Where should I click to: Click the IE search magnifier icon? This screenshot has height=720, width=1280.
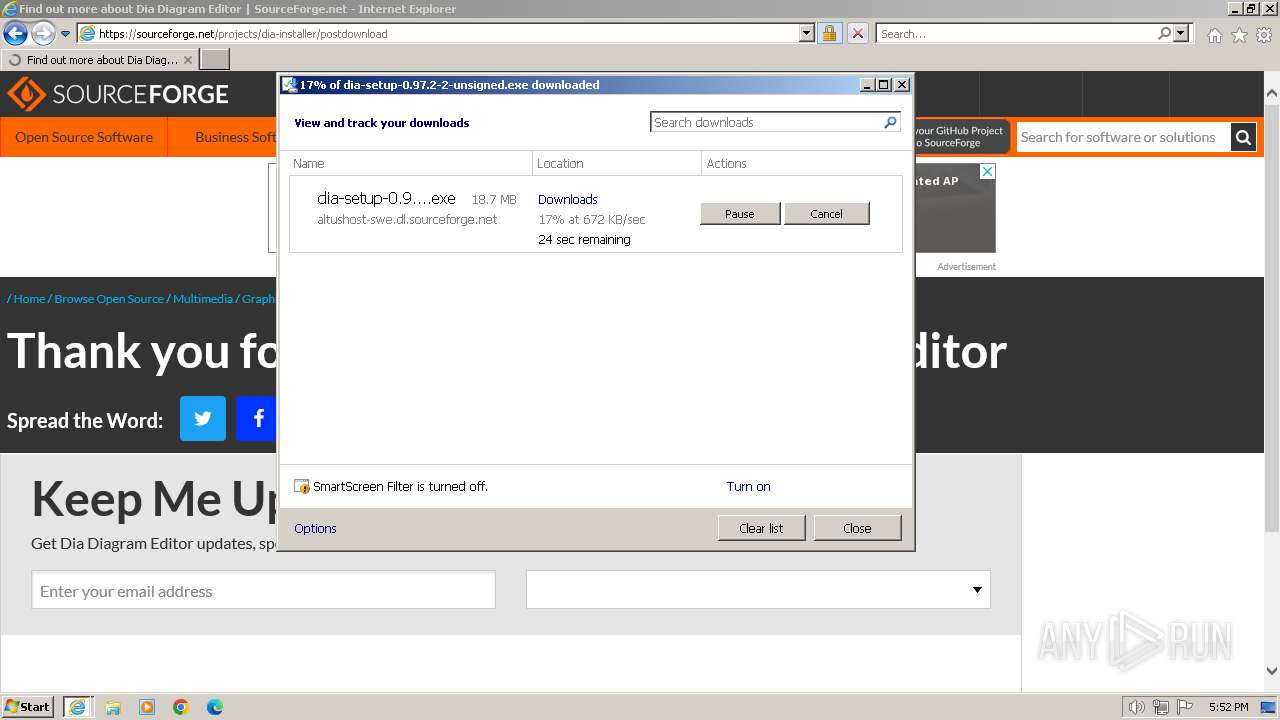coord(1164,33)
